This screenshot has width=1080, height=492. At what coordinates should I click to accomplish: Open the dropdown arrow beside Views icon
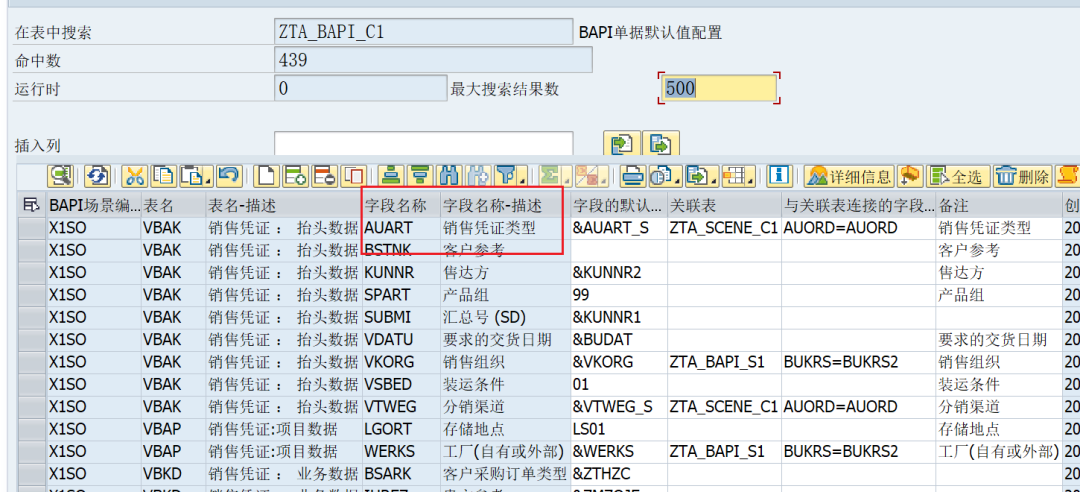click(x=677, y=181)
